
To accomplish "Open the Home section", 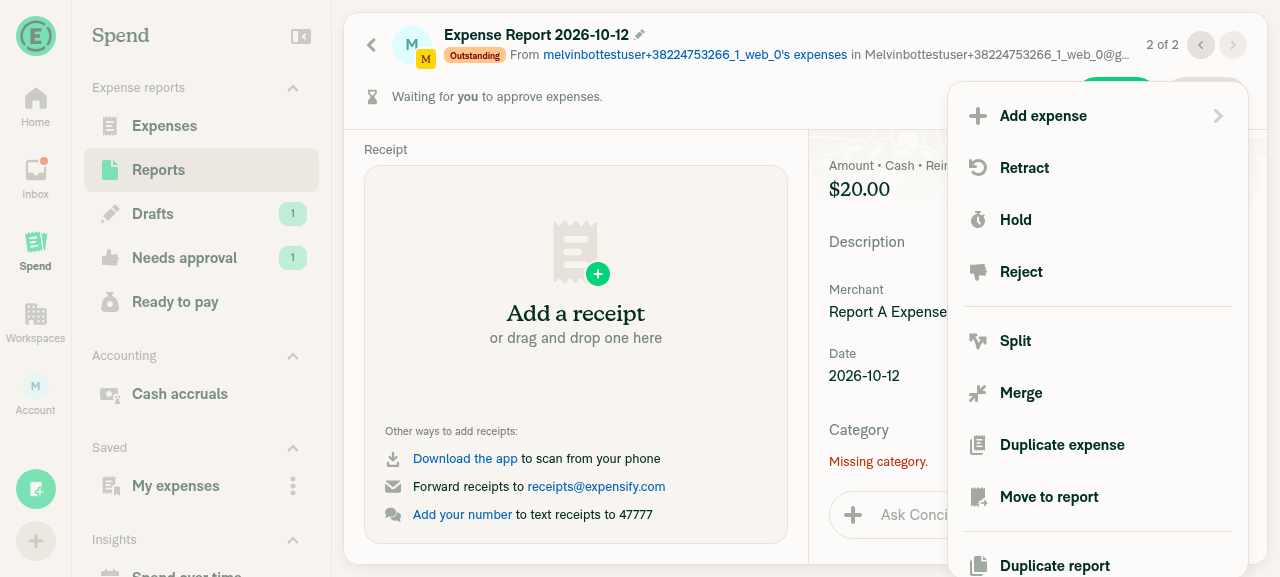I will click(35, 107).
